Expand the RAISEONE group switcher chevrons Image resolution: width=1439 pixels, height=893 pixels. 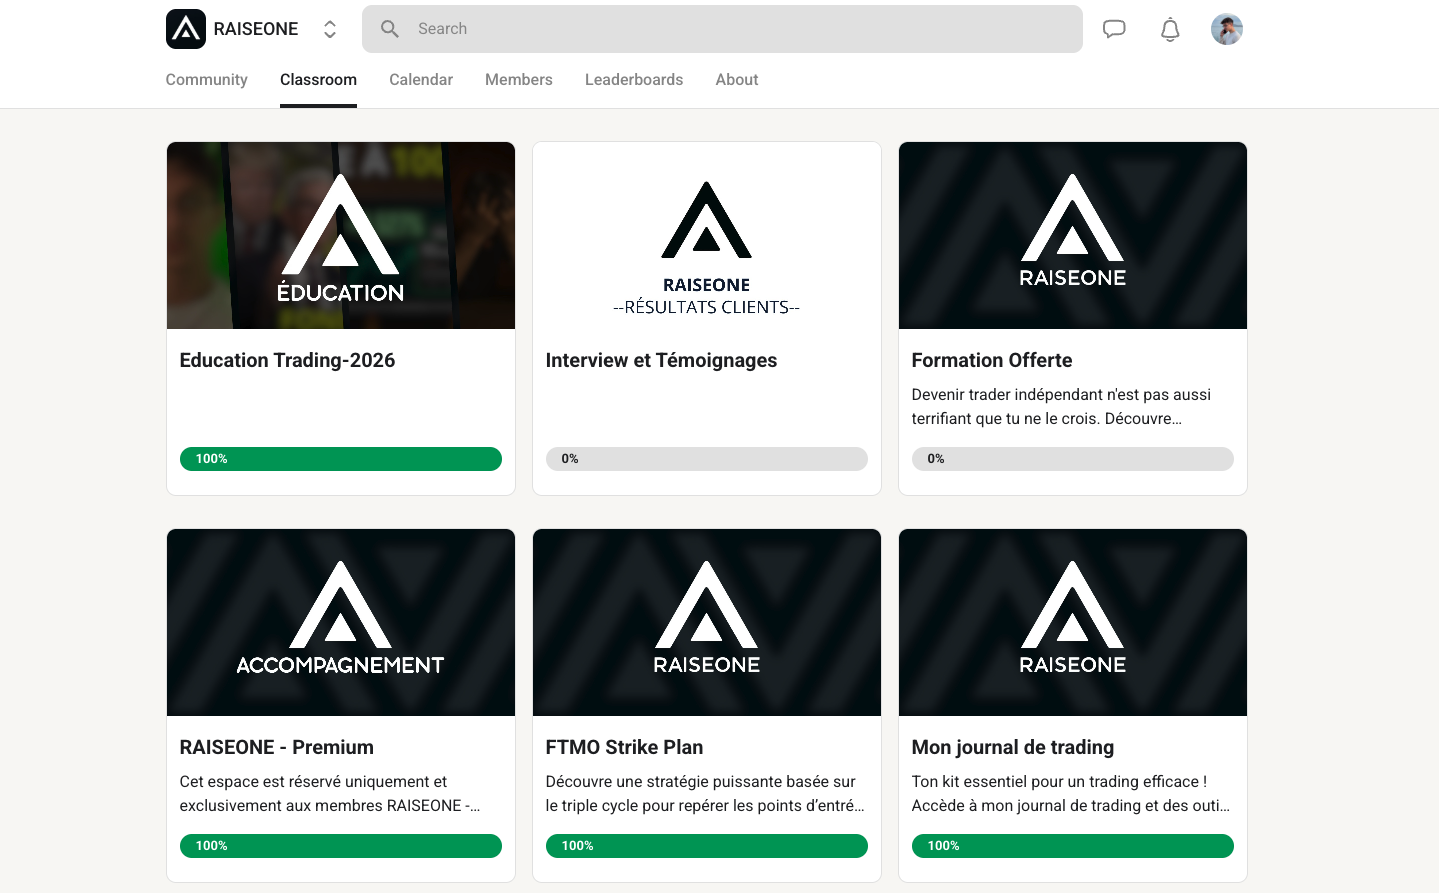pos(330,29)
